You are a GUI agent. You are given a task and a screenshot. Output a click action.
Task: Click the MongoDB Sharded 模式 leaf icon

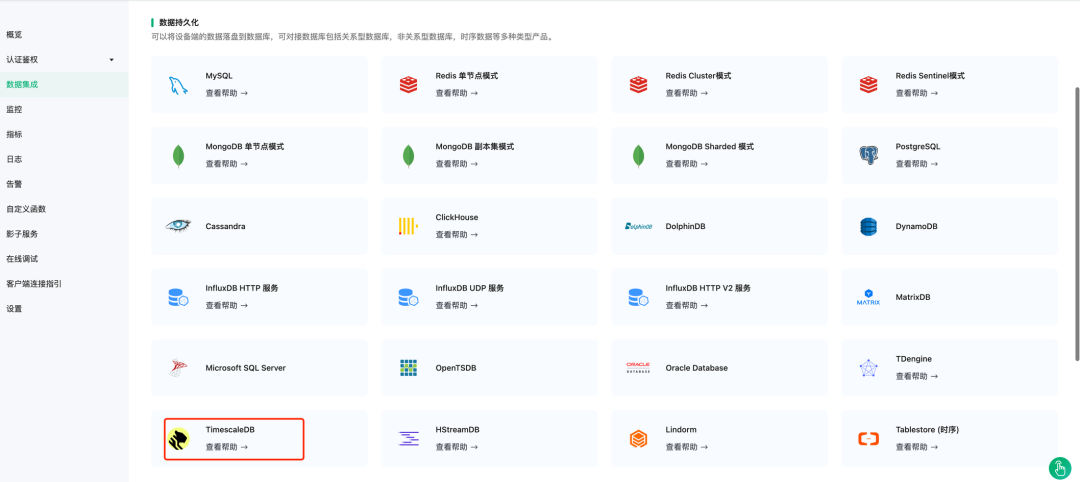point(638,156)
